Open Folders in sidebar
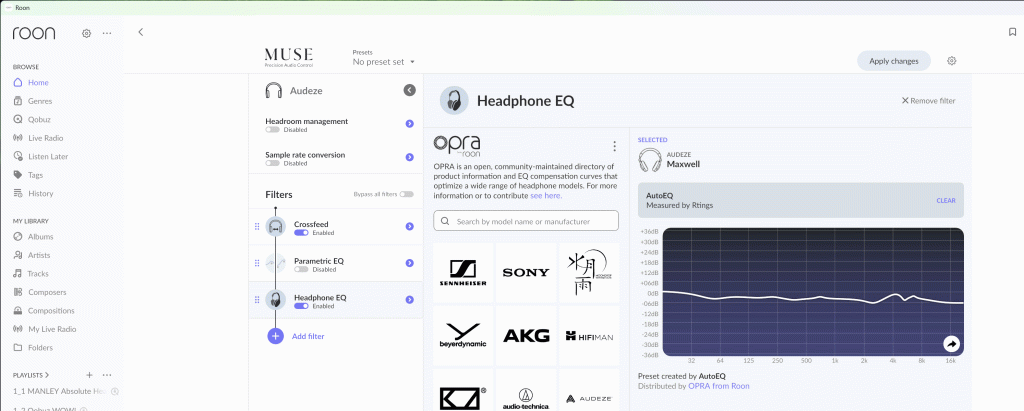 [40, 348]
